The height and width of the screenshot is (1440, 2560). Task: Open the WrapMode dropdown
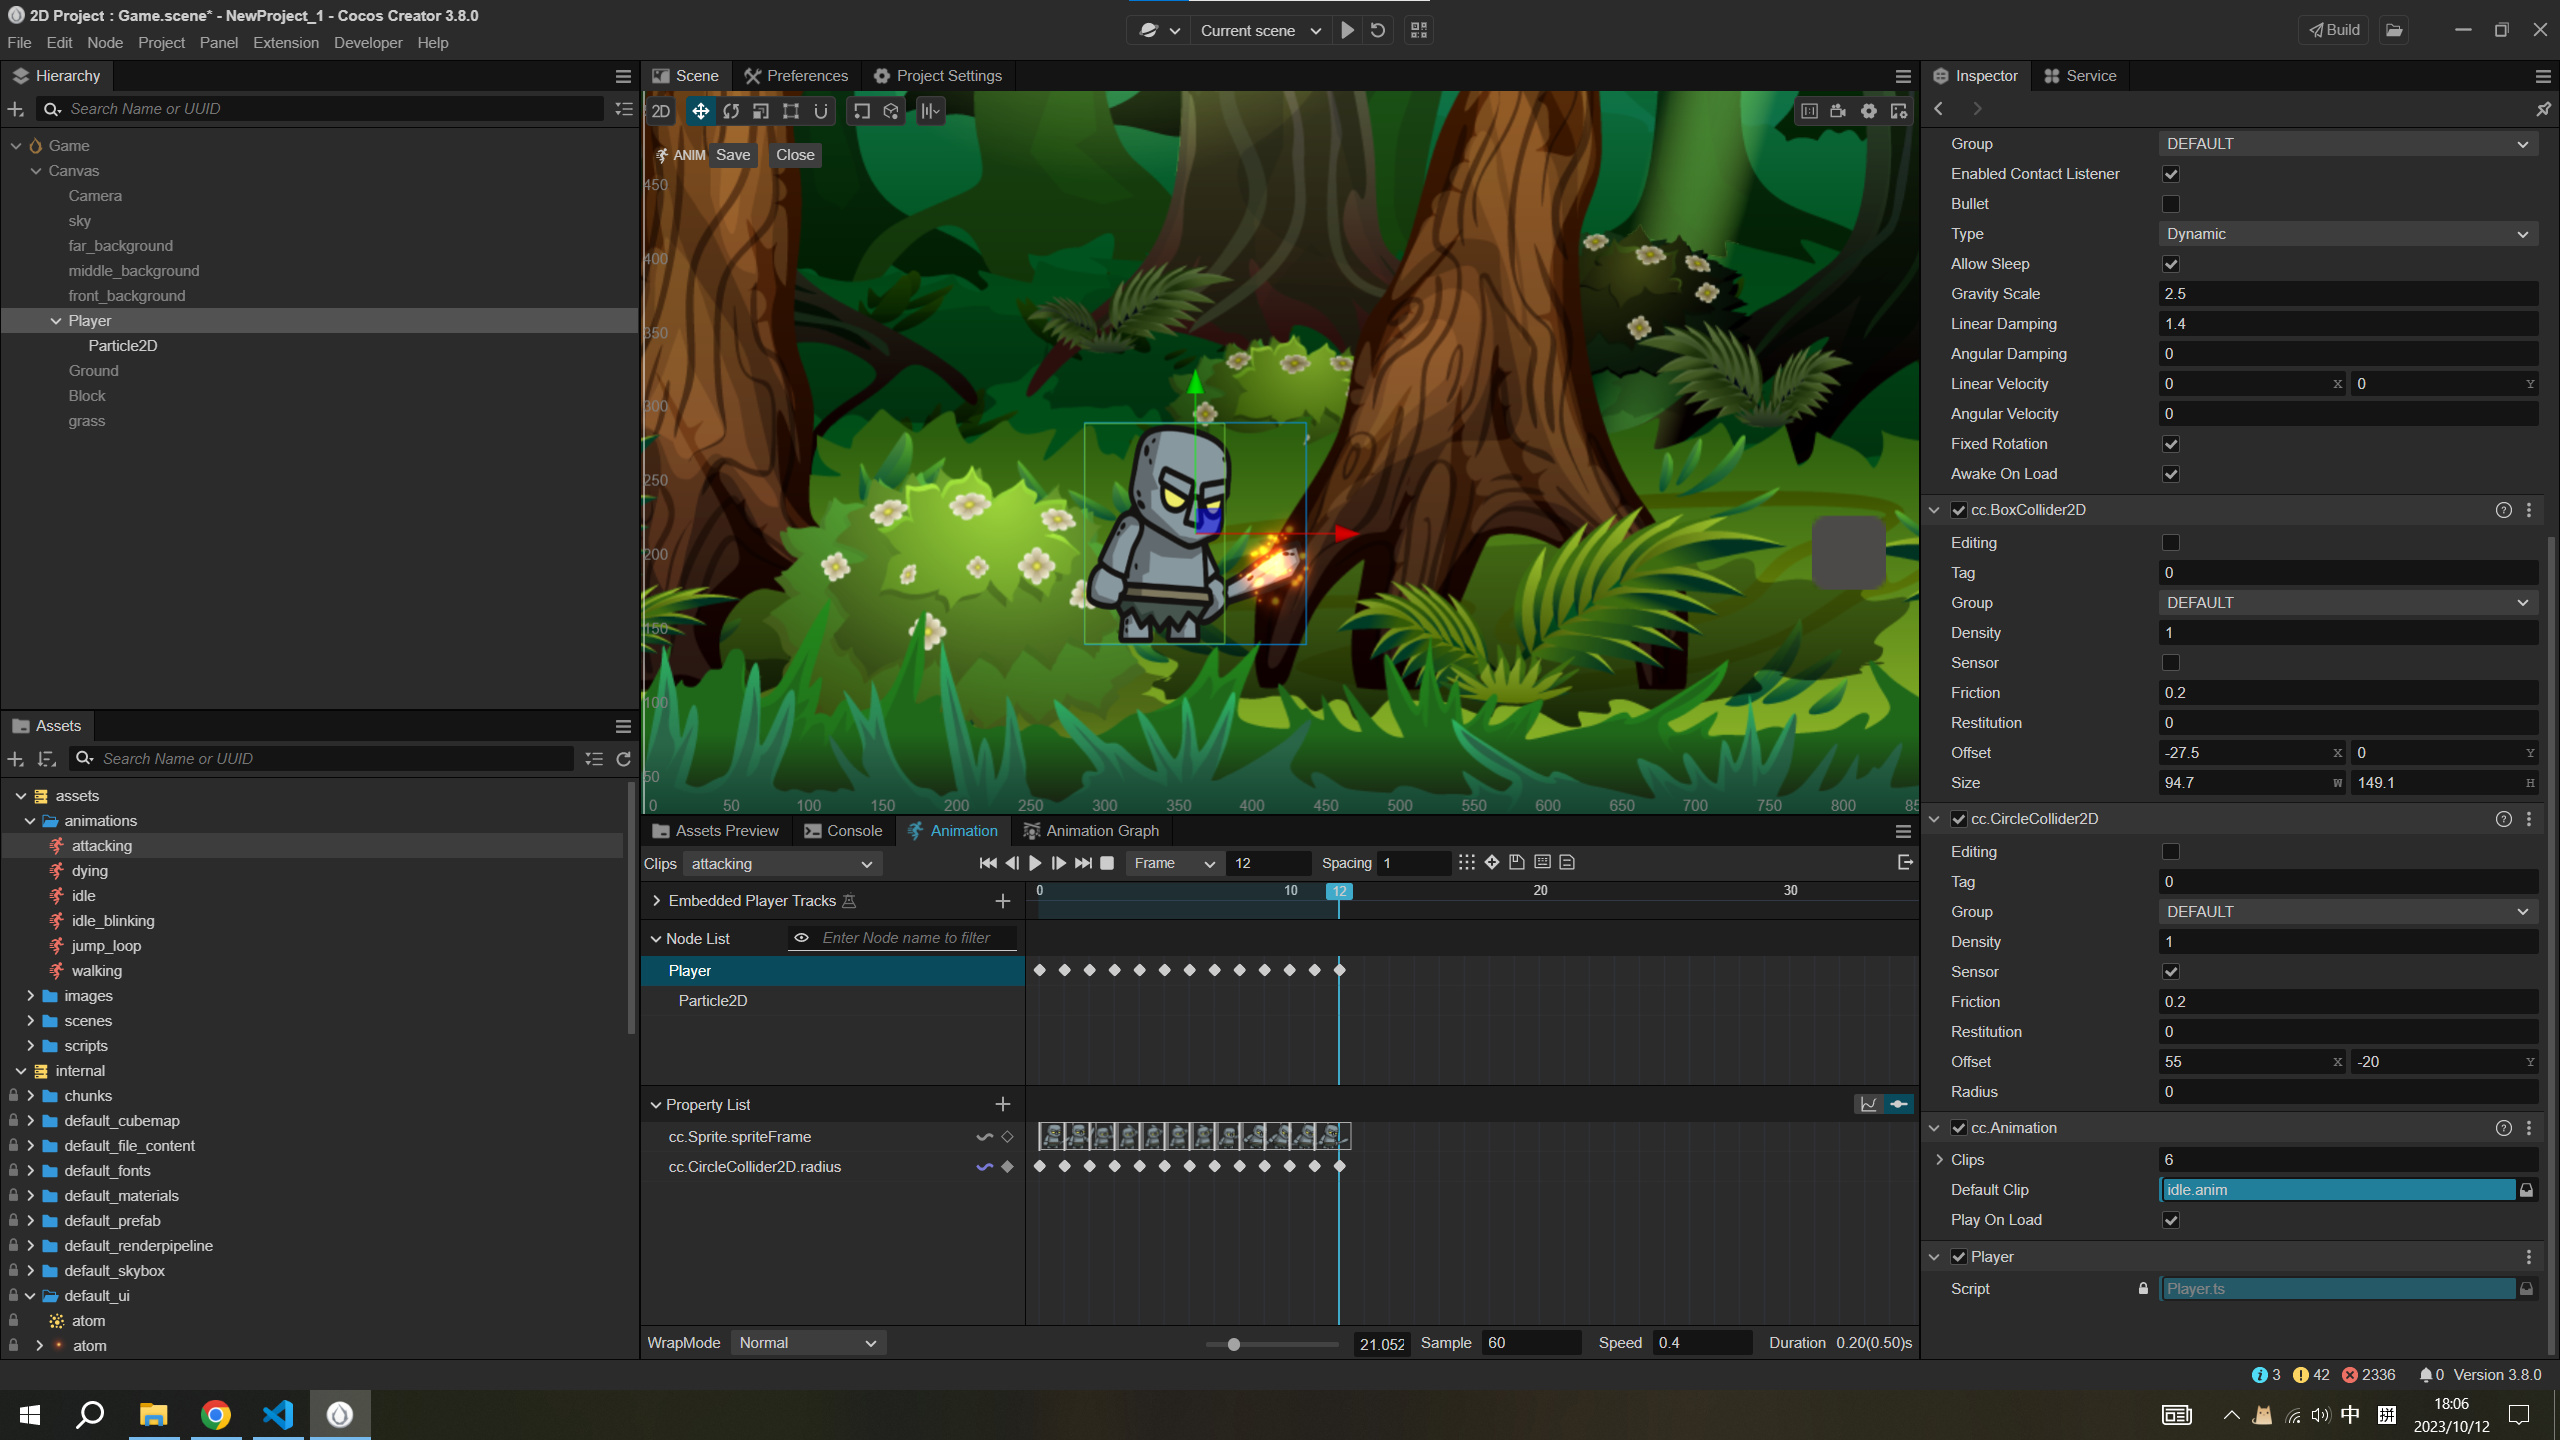tap(807, 1343)
